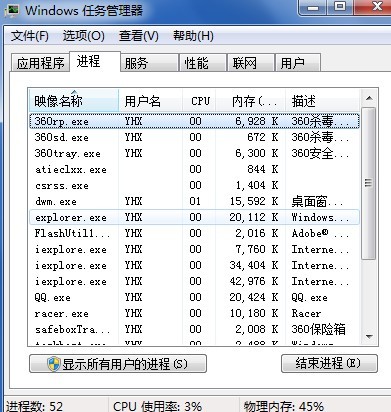Open the 查看(V) menu
Image resolution: width=391 pixels, height=412 pixels.
[x=139, y=36]
